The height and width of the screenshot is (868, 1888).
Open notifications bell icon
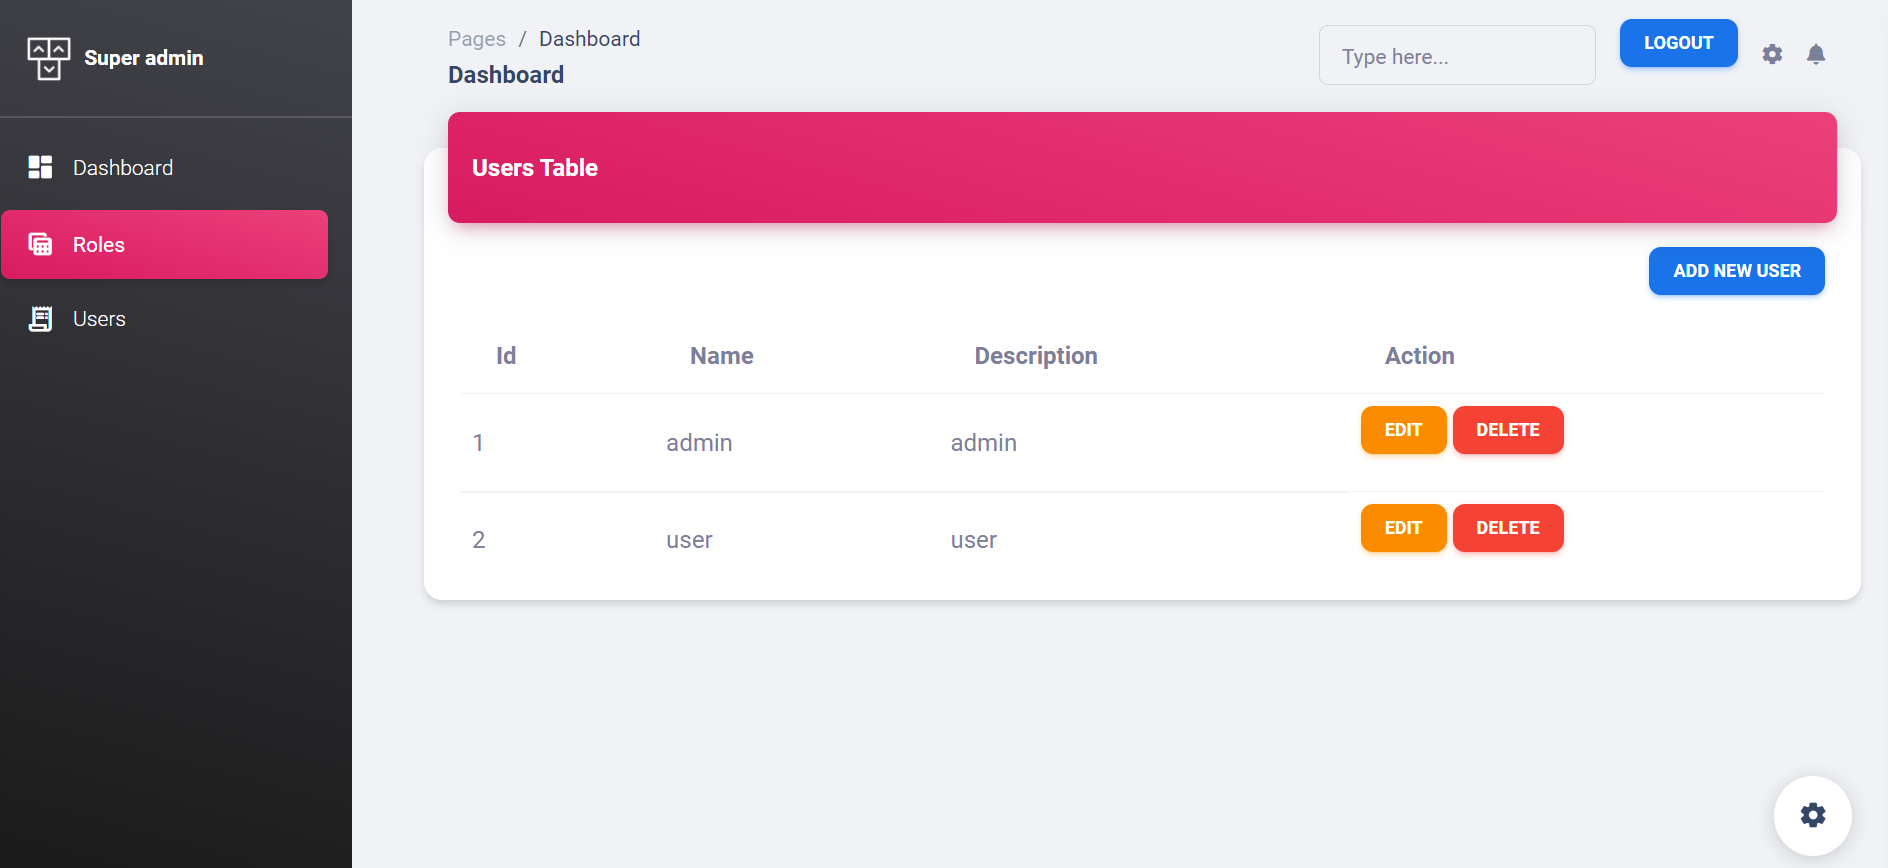(x=1816, y=54)
